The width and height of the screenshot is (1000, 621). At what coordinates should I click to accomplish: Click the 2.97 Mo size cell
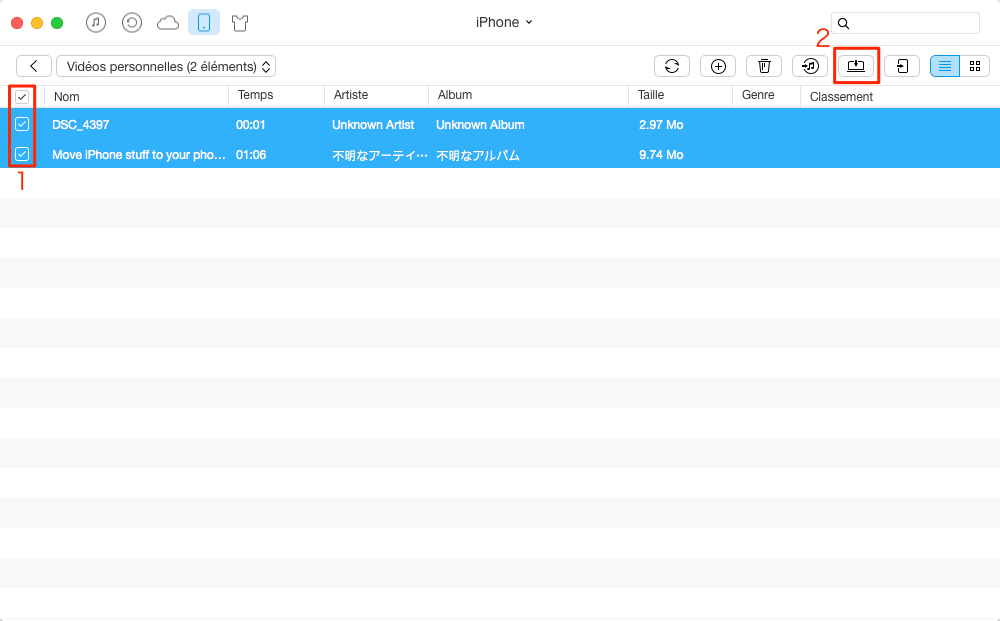click(x=661, y=125)
